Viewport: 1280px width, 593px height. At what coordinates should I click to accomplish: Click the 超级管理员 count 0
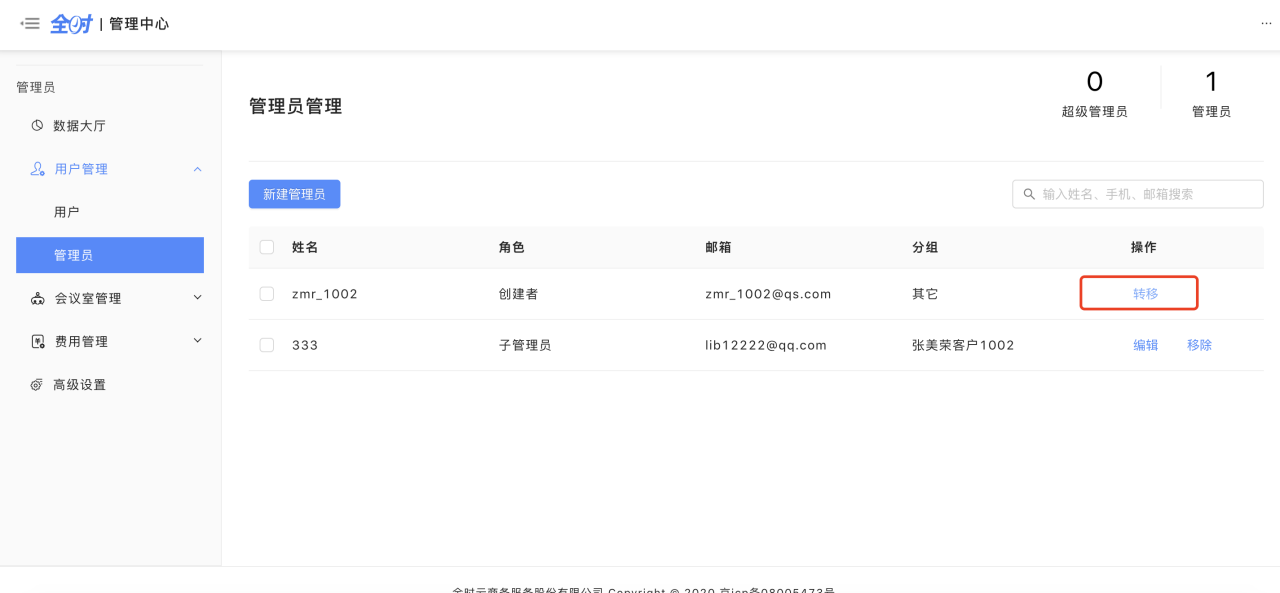coord(1094,81)
